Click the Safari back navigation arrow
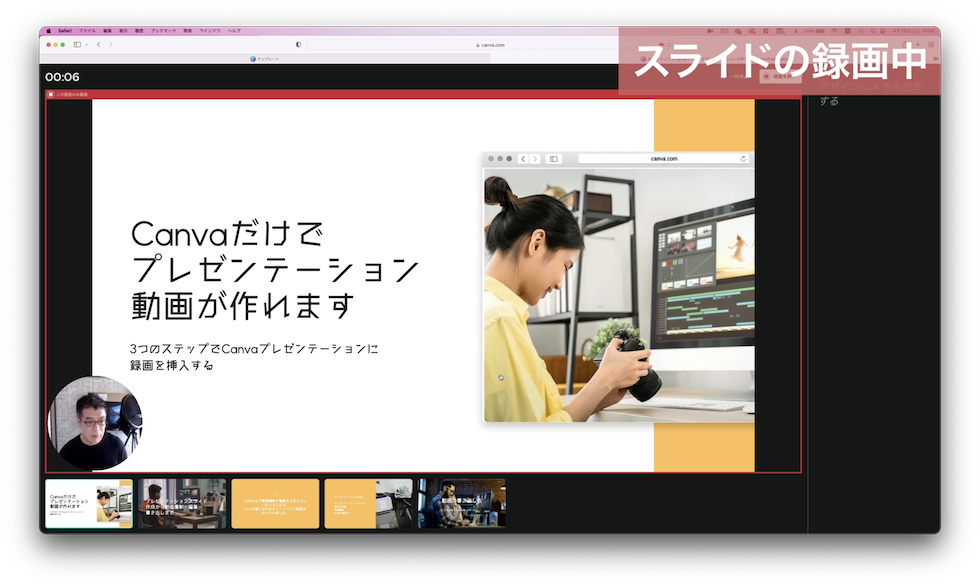This screenshot has height=586, width=980. point(99,45)
